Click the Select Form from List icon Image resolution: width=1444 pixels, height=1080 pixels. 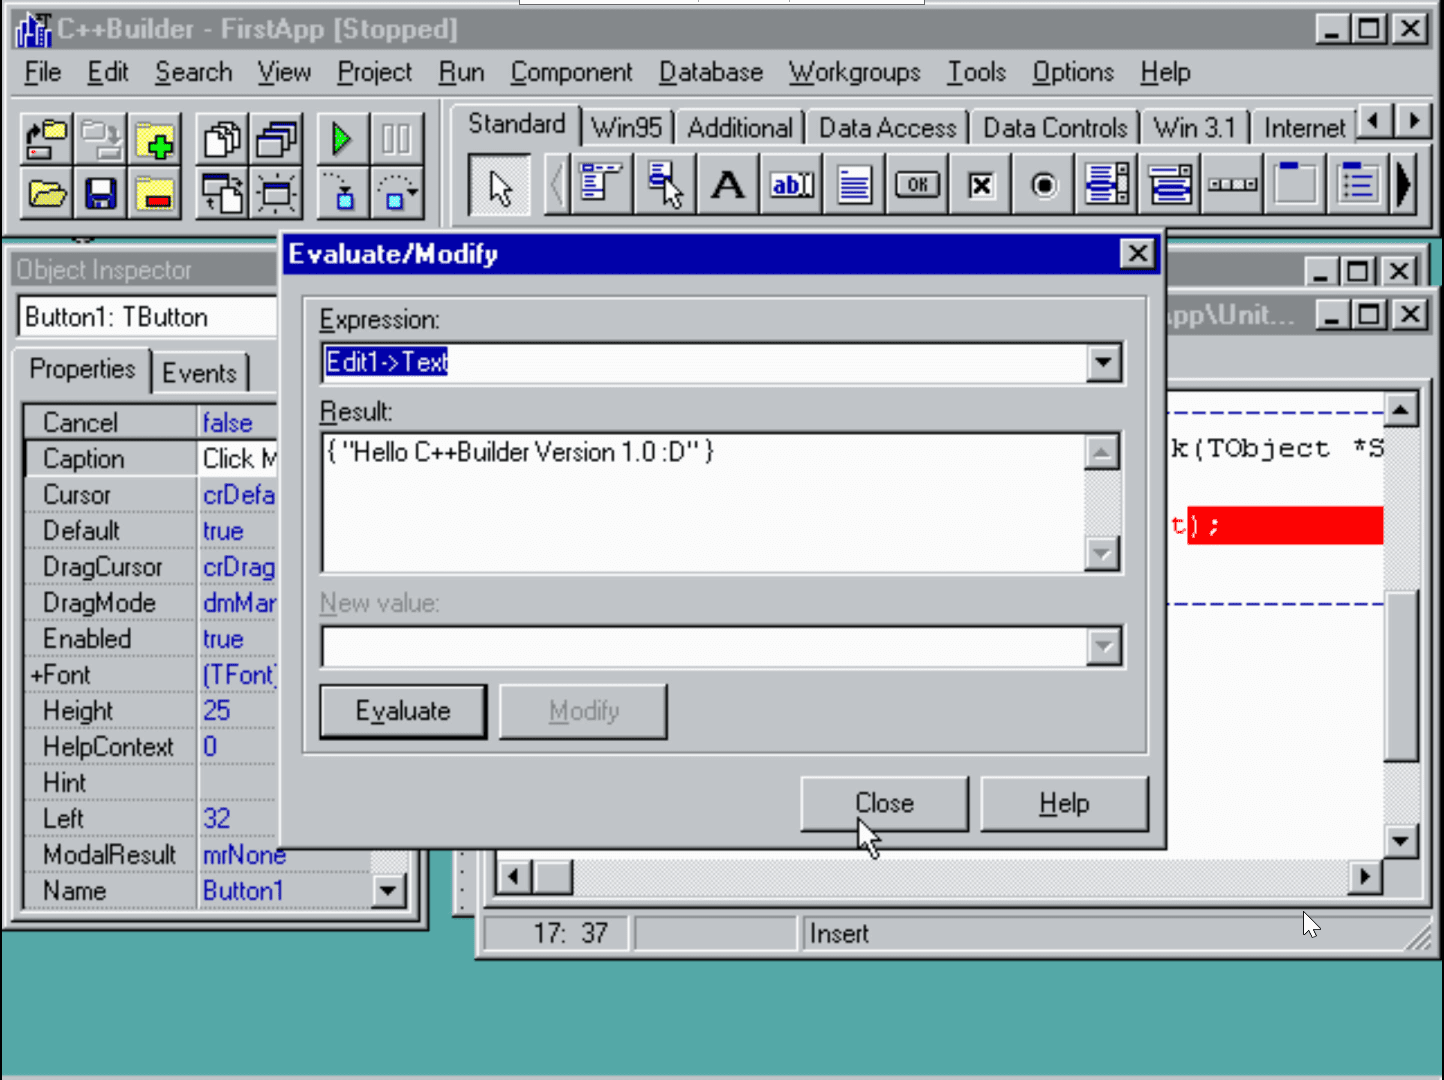click(277, 140)
